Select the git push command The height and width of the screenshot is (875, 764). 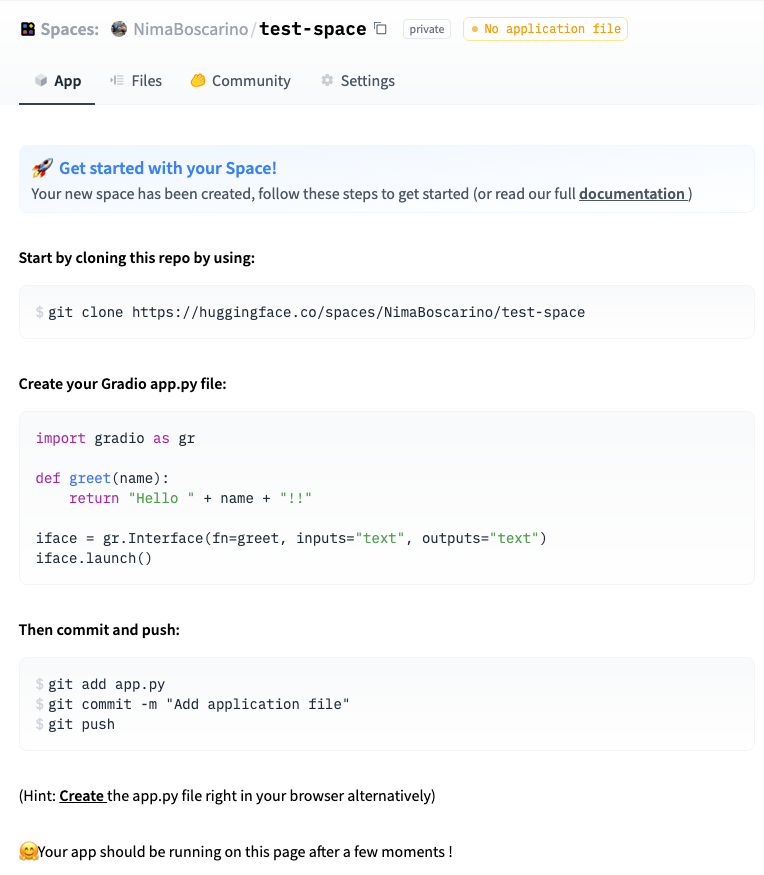click(81, 724)
